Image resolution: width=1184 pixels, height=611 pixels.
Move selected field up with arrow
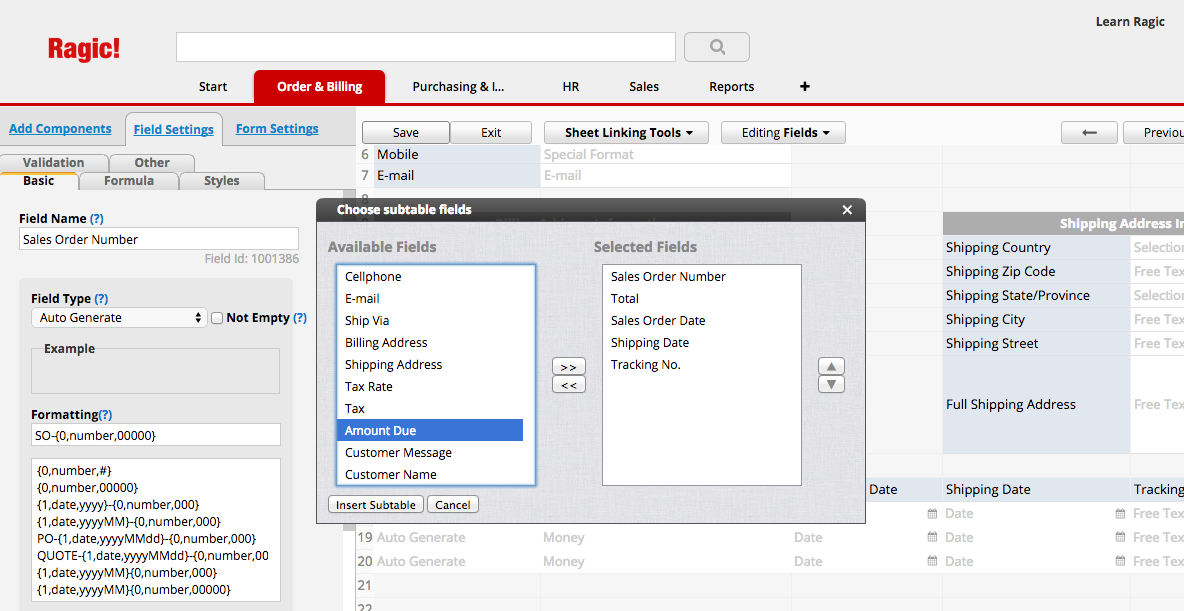pos(831,366)
